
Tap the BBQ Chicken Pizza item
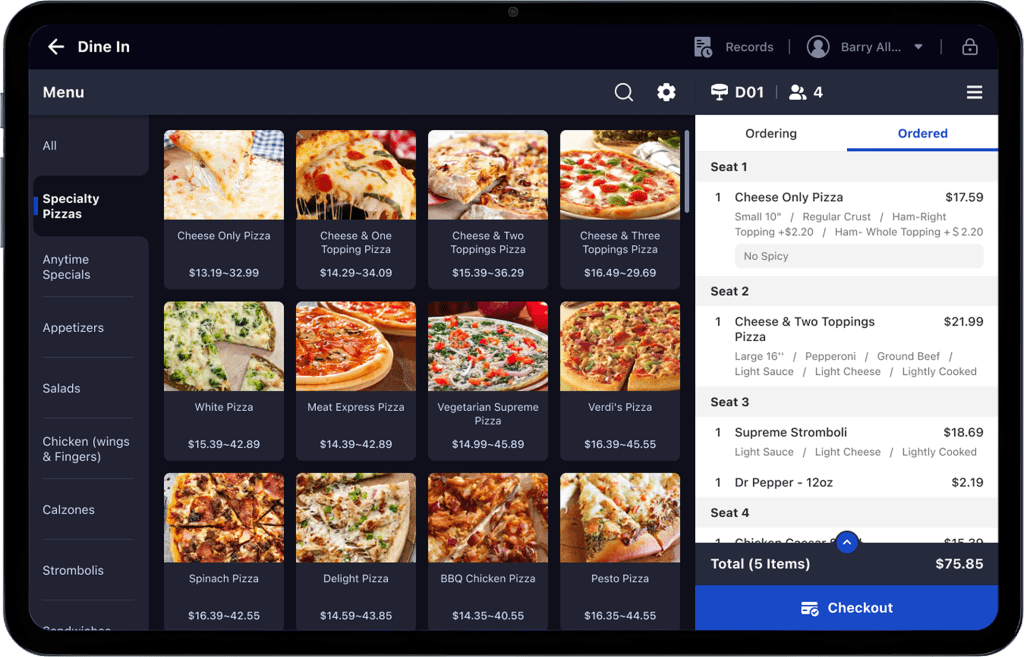488,518
